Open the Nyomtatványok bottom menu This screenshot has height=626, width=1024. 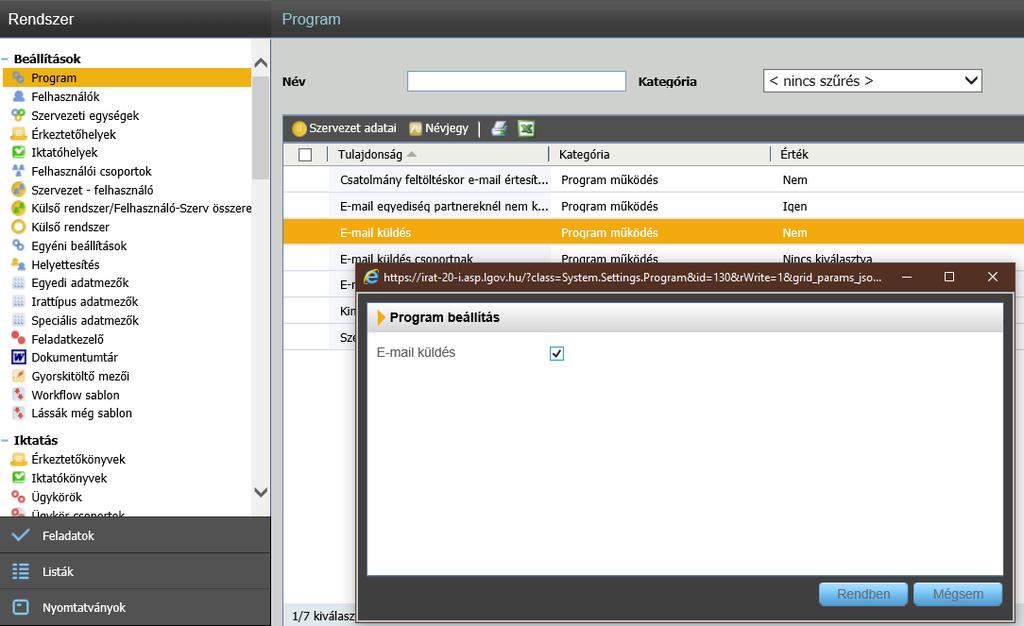point(135,607)
